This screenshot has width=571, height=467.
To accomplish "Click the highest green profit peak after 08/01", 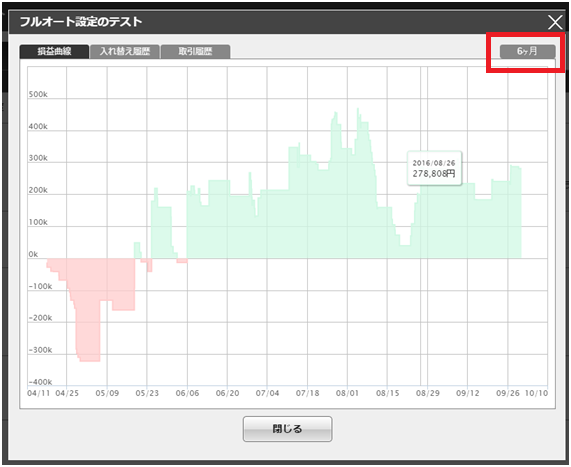I will point(358,113).
